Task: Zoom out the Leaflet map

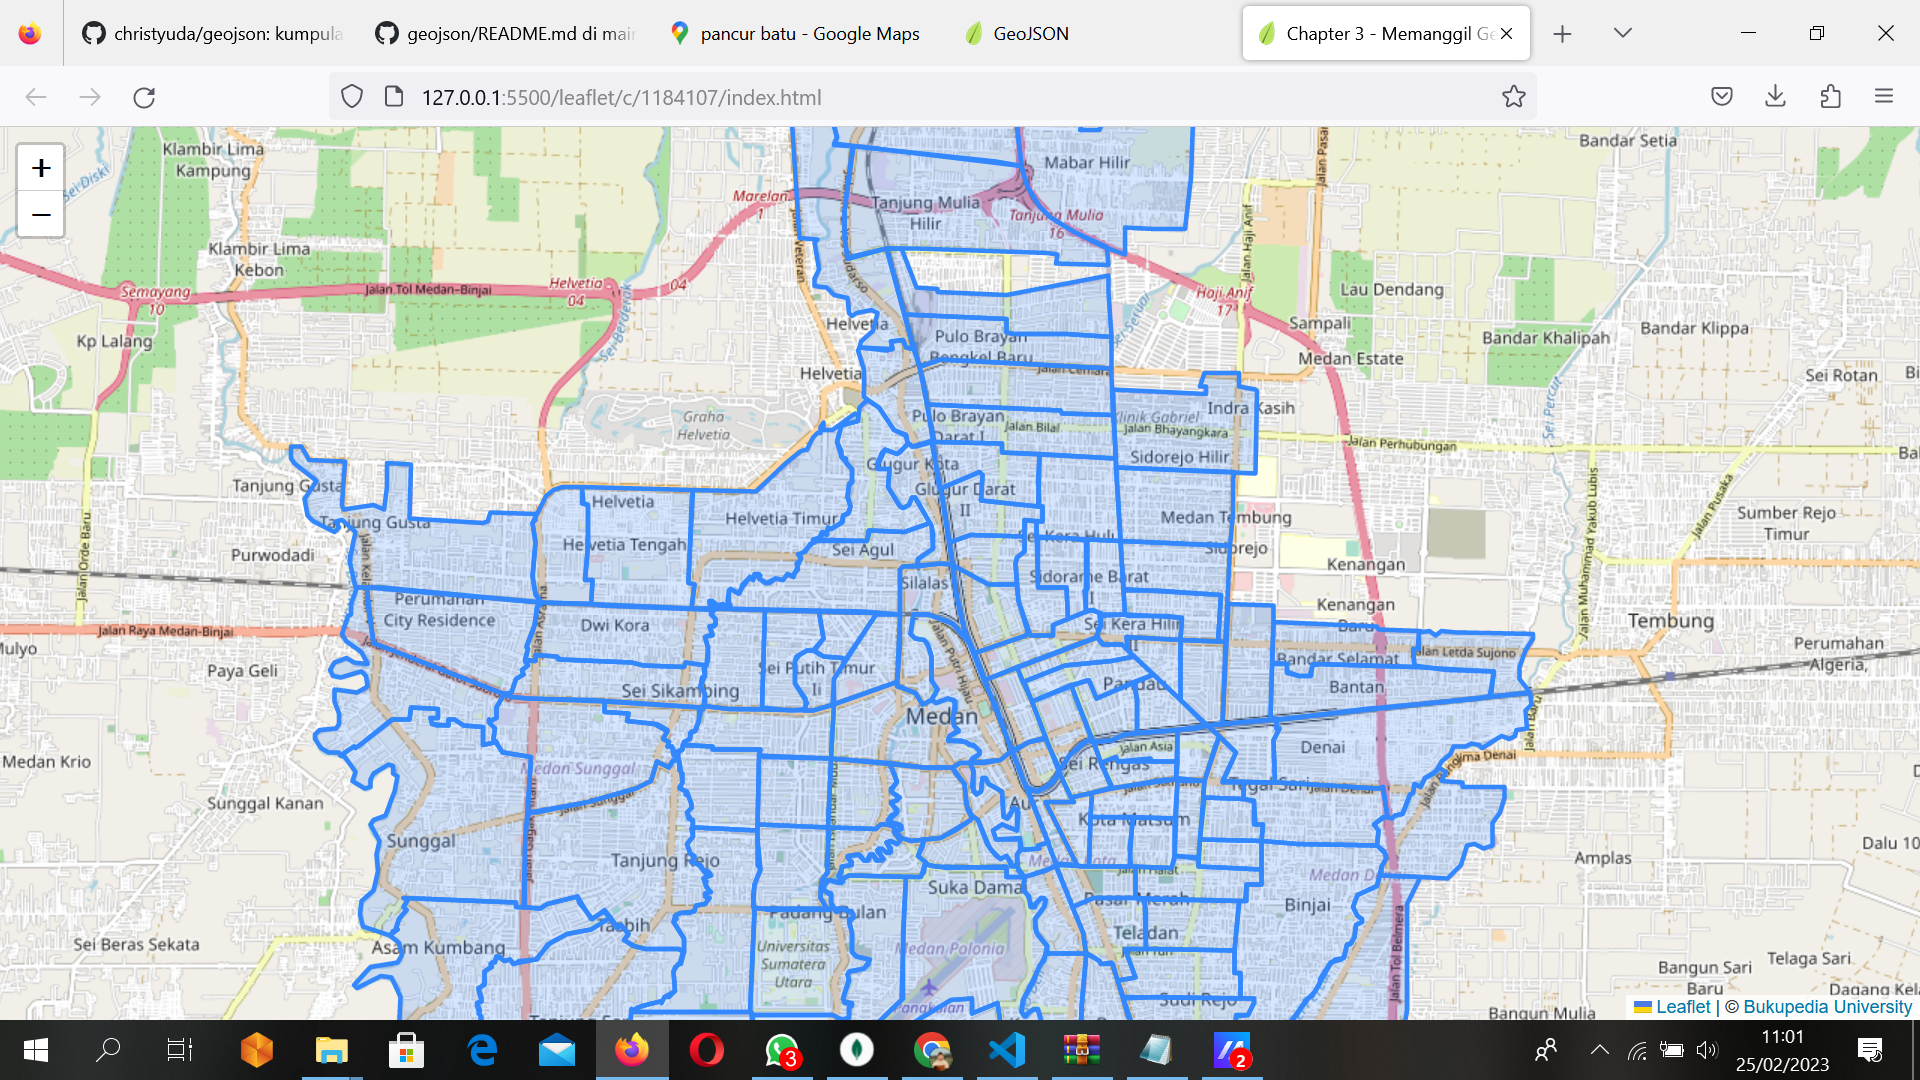Action: pyautogui.click(x=41, y=215)
